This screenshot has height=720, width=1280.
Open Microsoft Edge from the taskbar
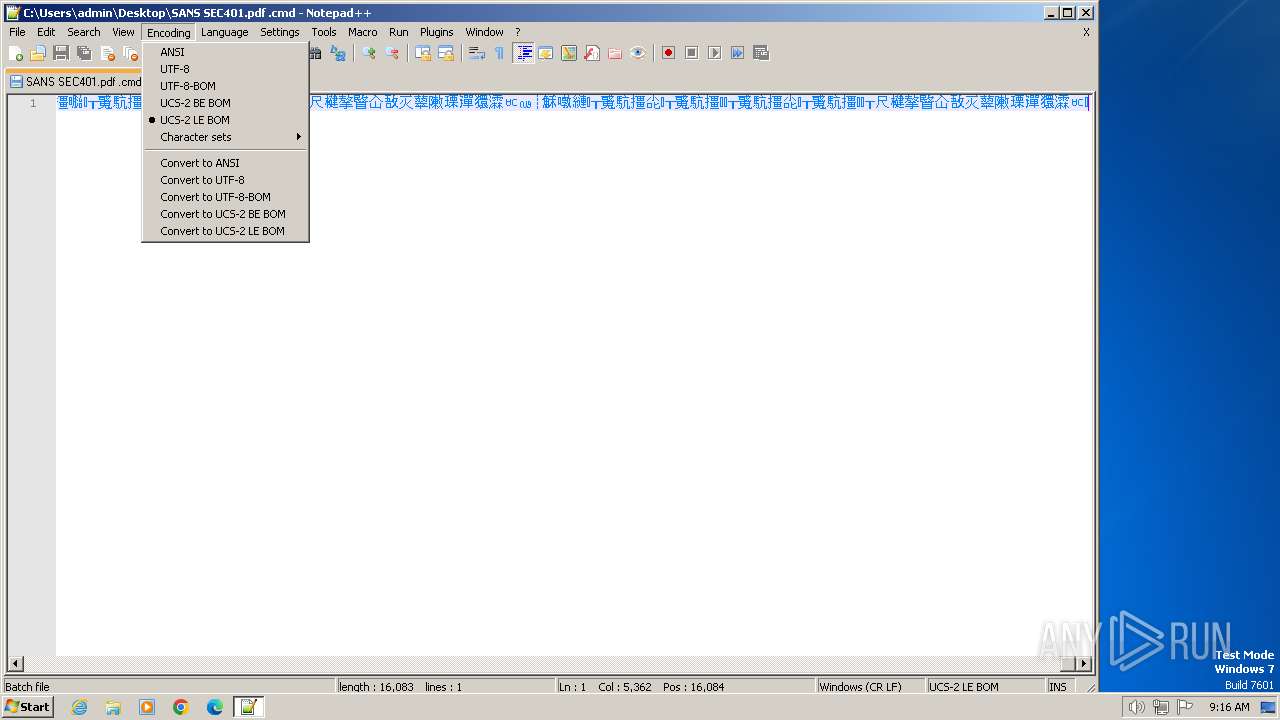(x=215, y=707)
